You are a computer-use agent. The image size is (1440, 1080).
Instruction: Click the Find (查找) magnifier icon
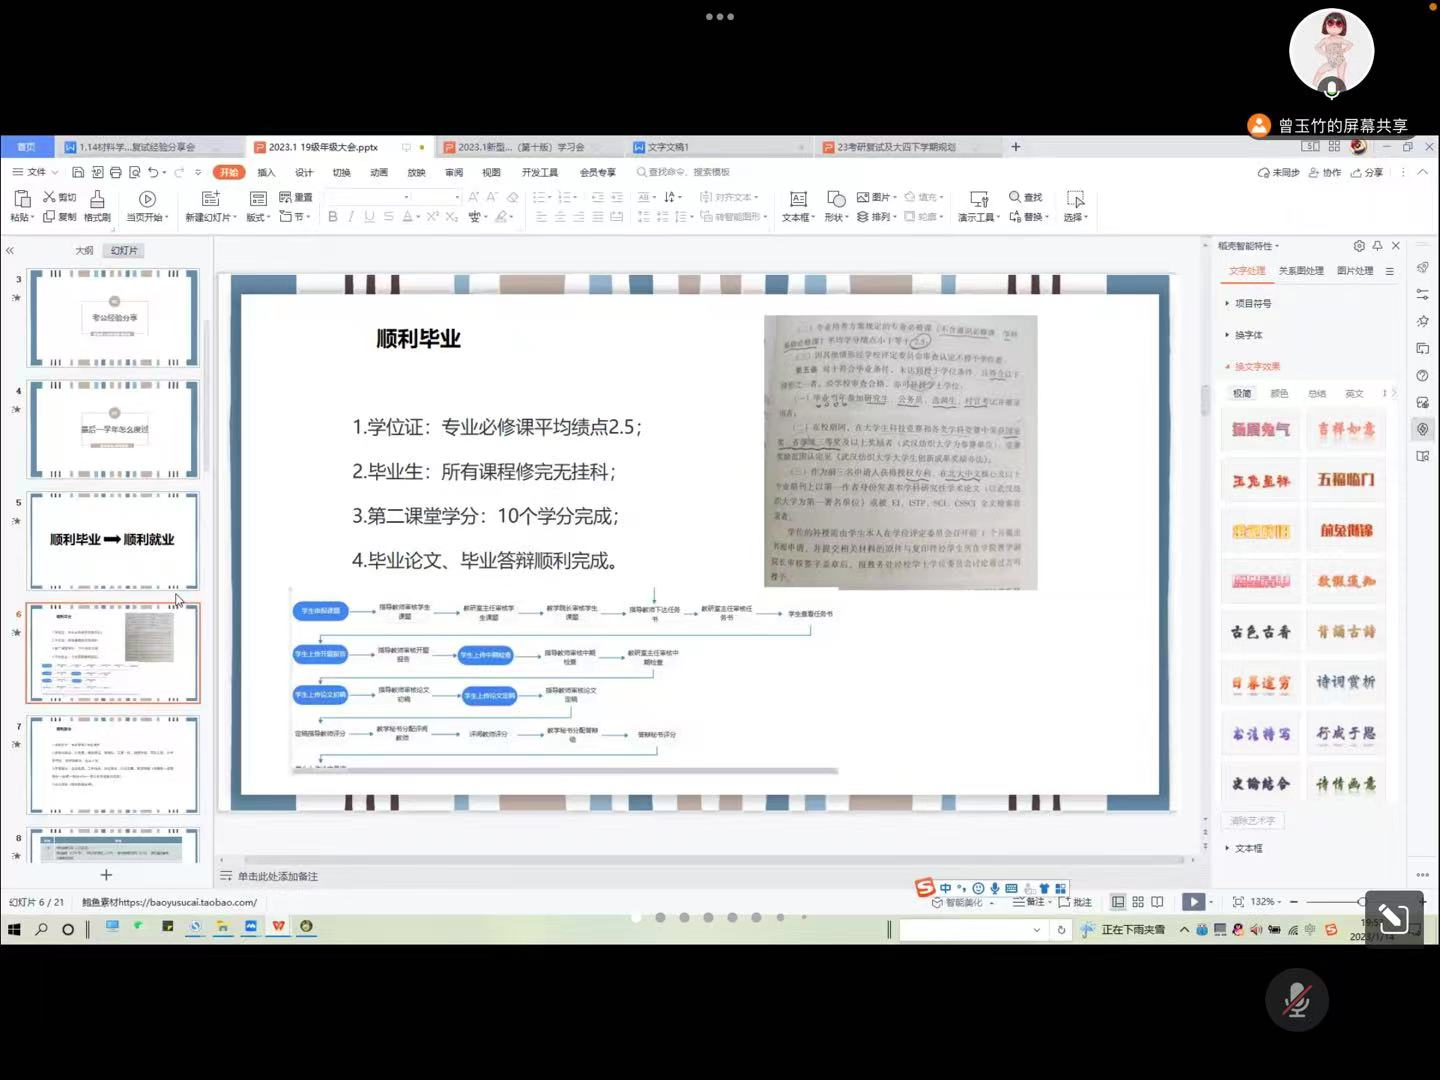(1015, 197)
